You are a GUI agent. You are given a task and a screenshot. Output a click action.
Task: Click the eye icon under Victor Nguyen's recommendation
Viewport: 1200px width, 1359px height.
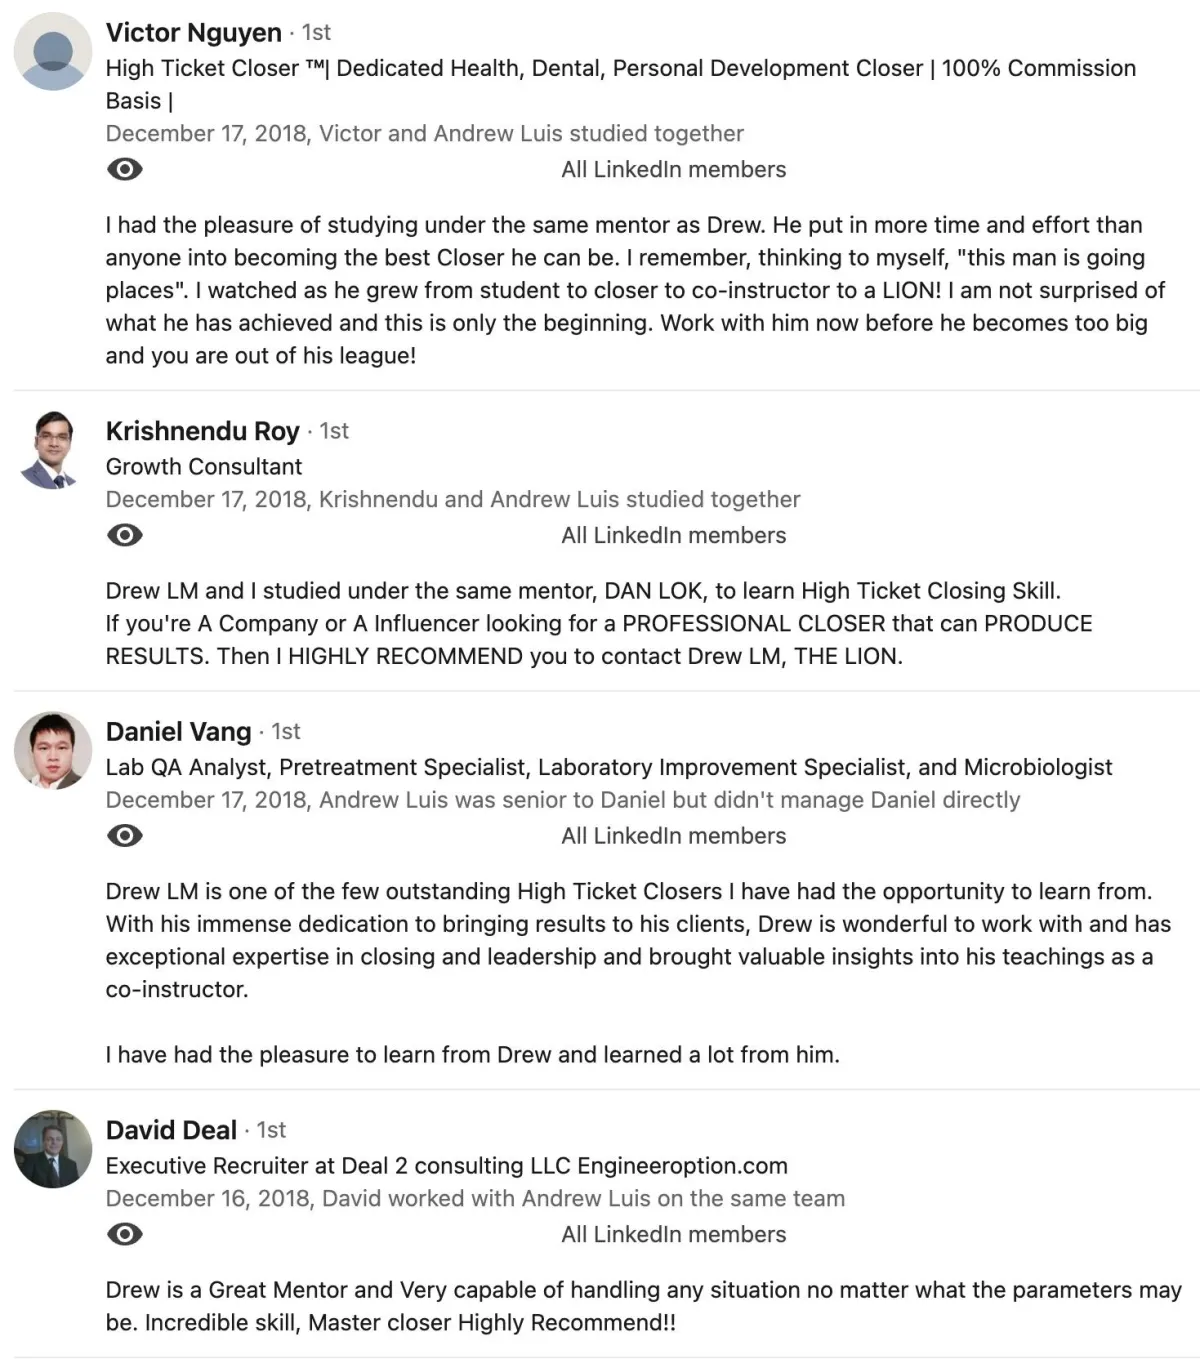(124, 169)
